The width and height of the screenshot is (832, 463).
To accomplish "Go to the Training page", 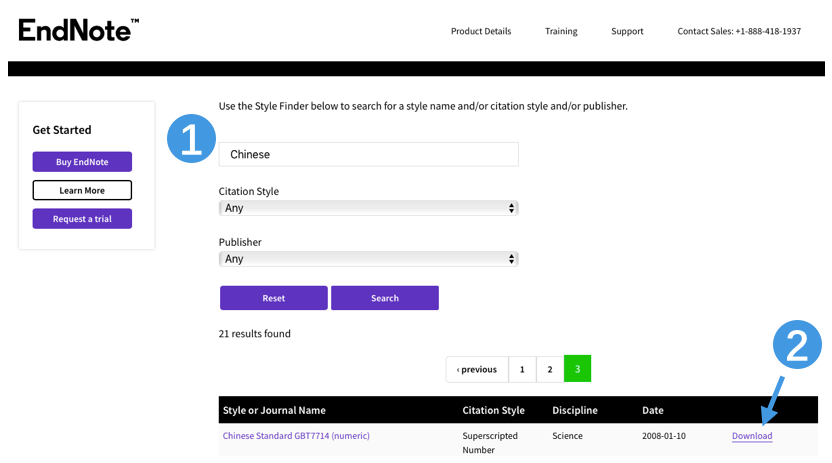I will pos(560,31).
